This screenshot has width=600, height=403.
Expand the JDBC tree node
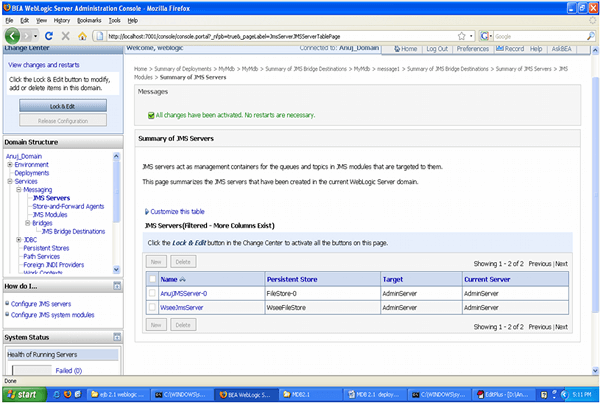19,240
